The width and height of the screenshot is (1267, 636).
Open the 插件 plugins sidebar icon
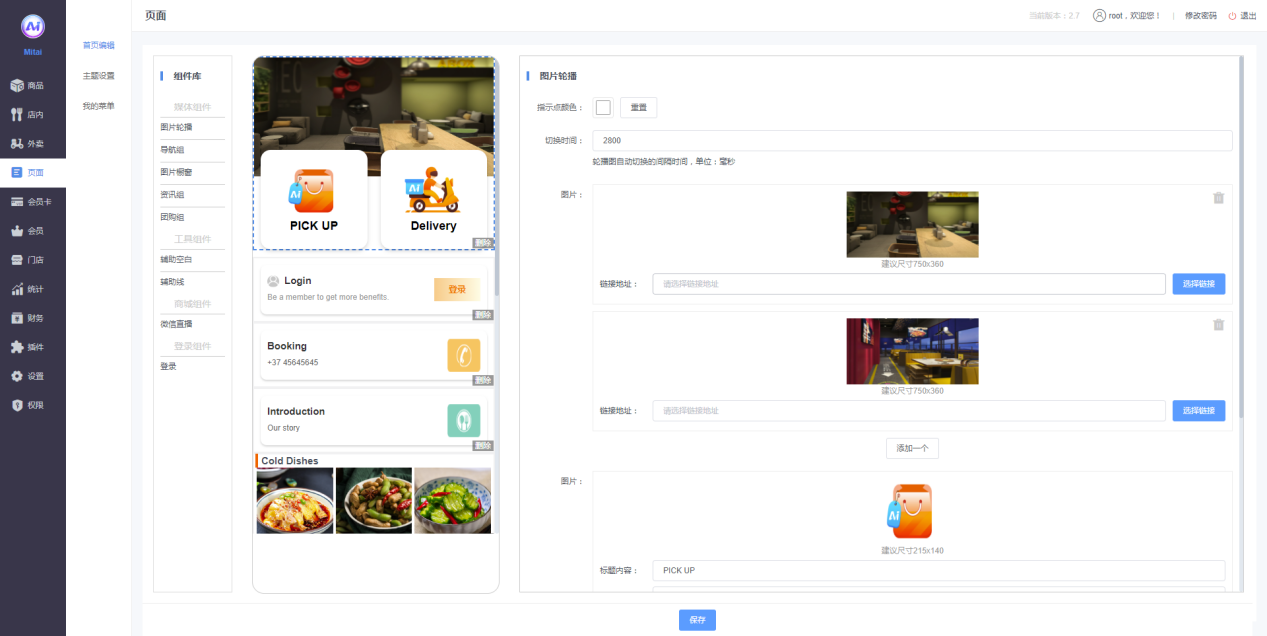coord(17,348)
